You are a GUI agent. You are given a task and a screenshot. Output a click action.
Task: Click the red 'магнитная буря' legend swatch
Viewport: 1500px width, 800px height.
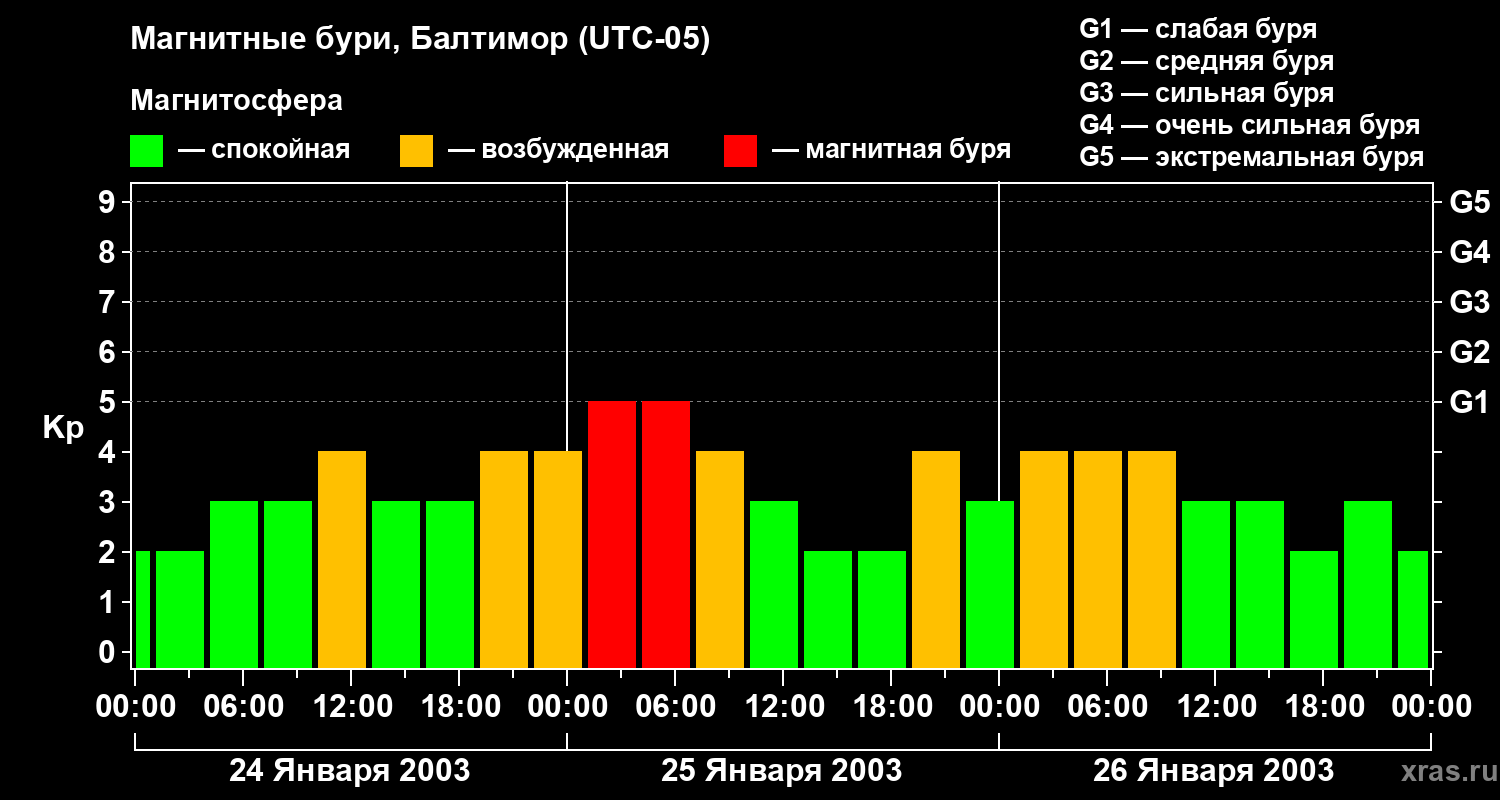740,151
